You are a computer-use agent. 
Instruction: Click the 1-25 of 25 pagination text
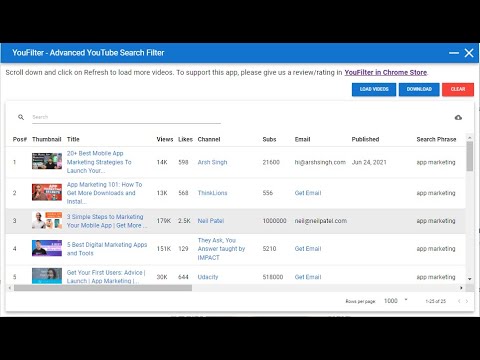[x=435, y=301]
